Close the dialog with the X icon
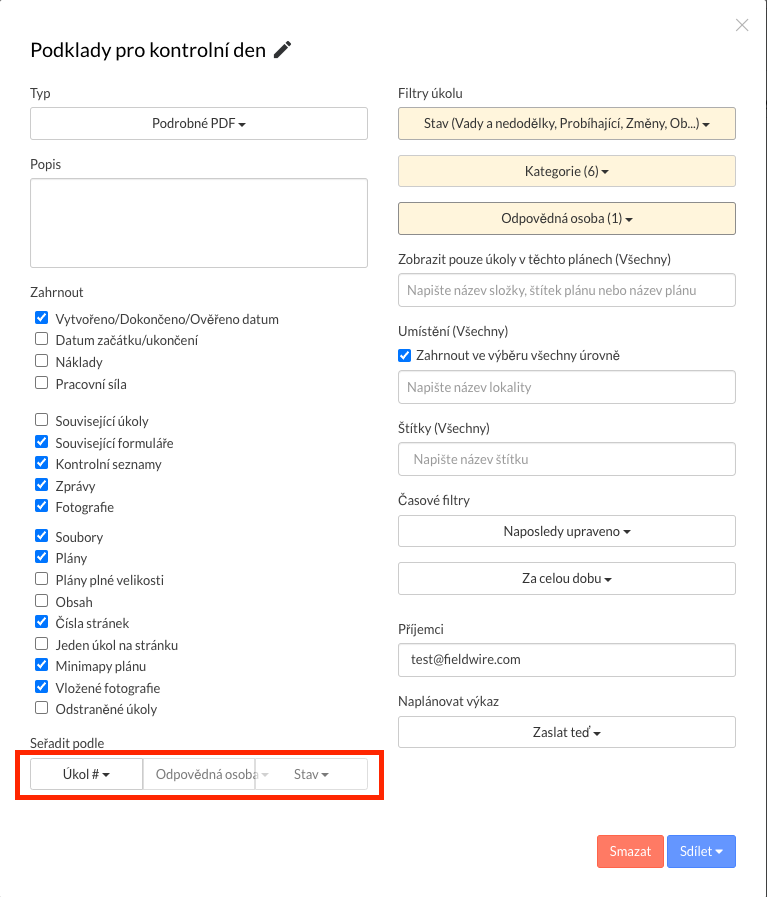Image resolution: width=767 pixels, height=897 pixels. [x=742, y=25]
